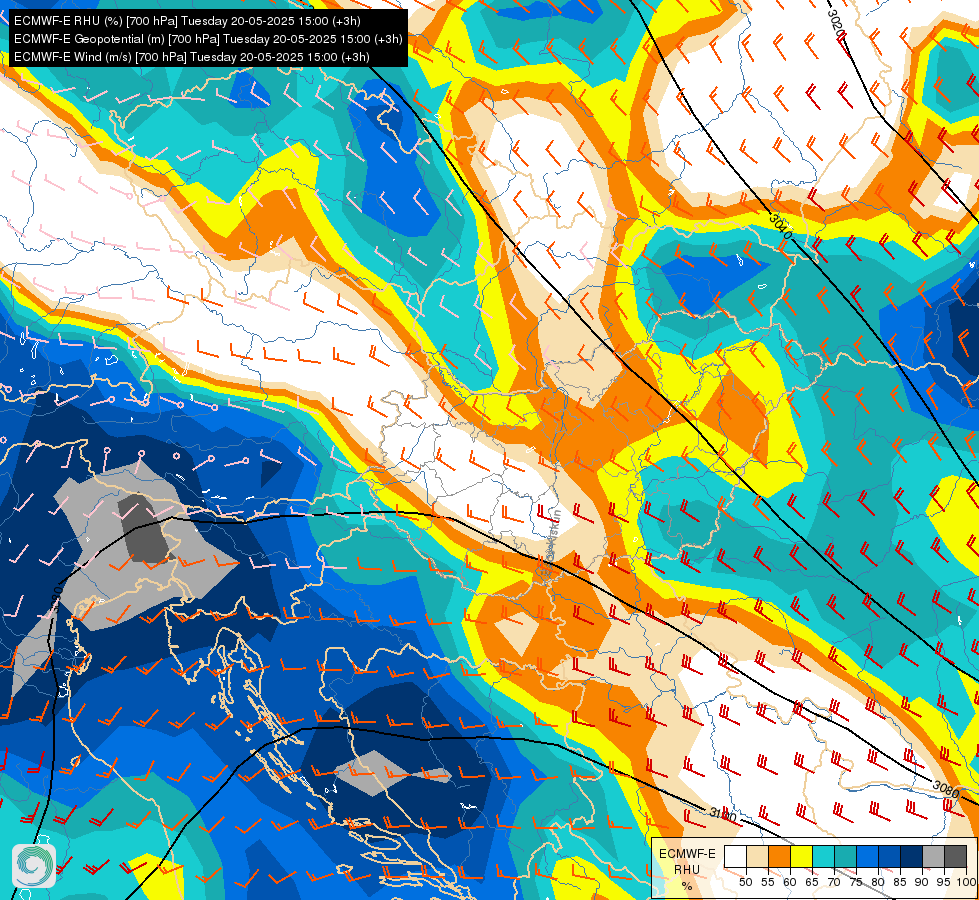Click the Wind (m/s) 700 hPa title line

(192, 57)
